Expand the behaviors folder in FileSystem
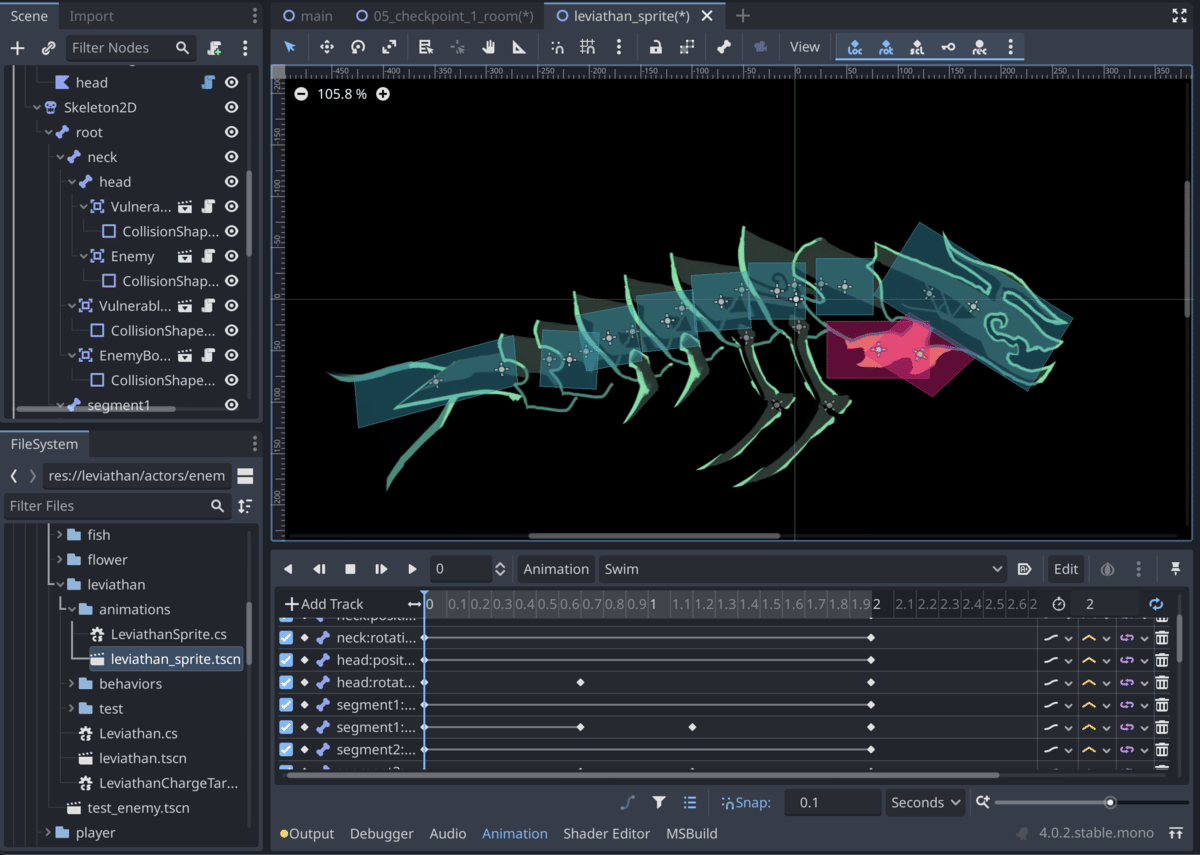Screen dimensions: 1200x855 coord(72,684)
